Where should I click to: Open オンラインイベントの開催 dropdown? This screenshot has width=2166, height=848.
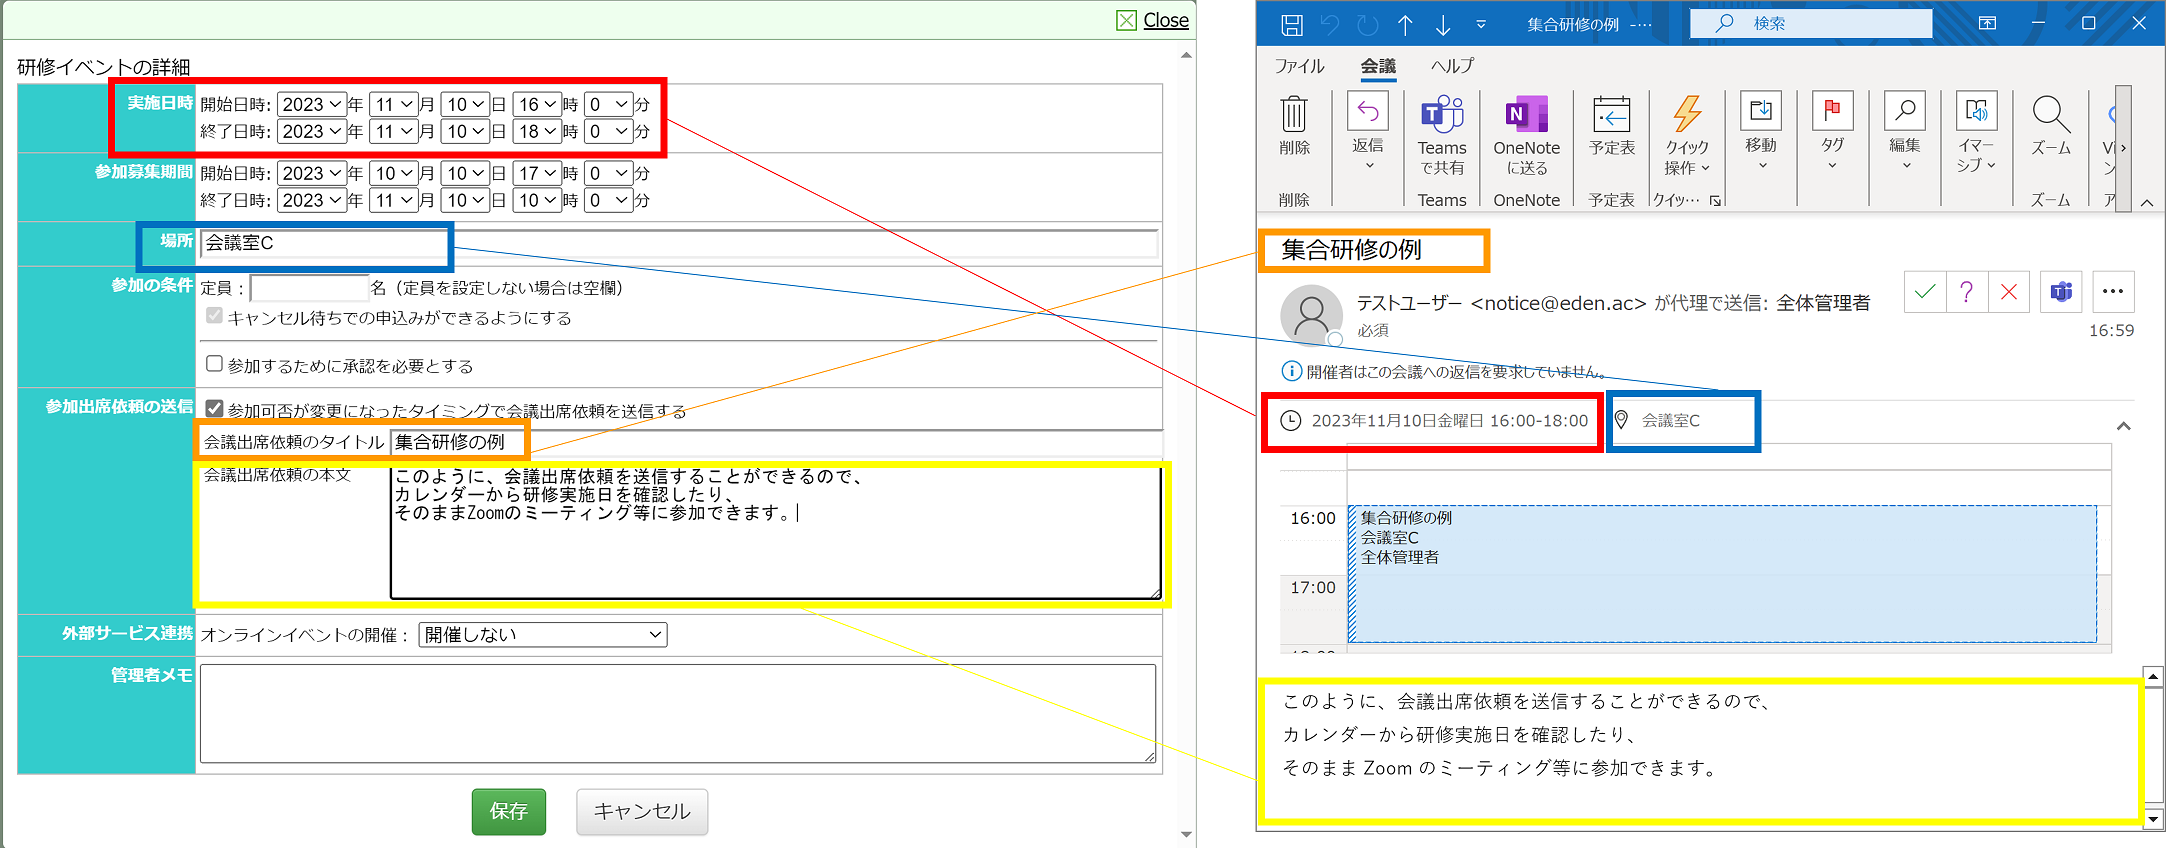click(x=543, y=635)
